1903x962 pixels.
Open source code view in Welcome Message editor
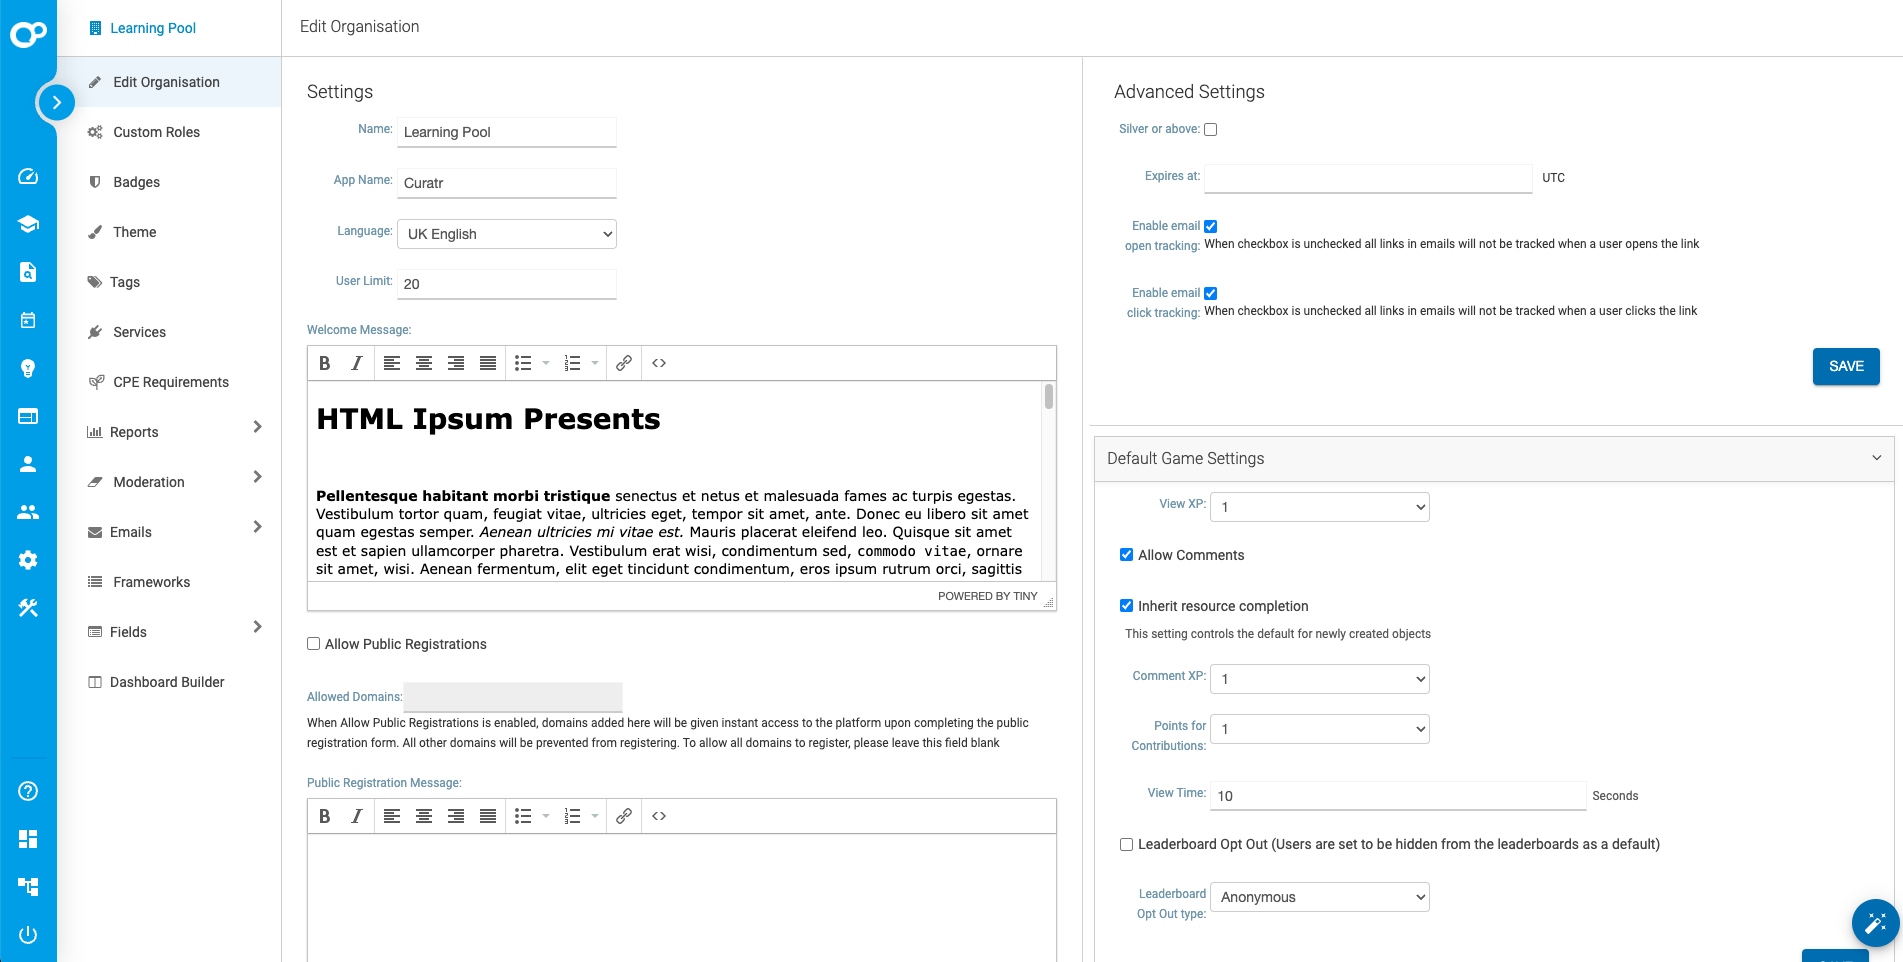click(659, 364)
